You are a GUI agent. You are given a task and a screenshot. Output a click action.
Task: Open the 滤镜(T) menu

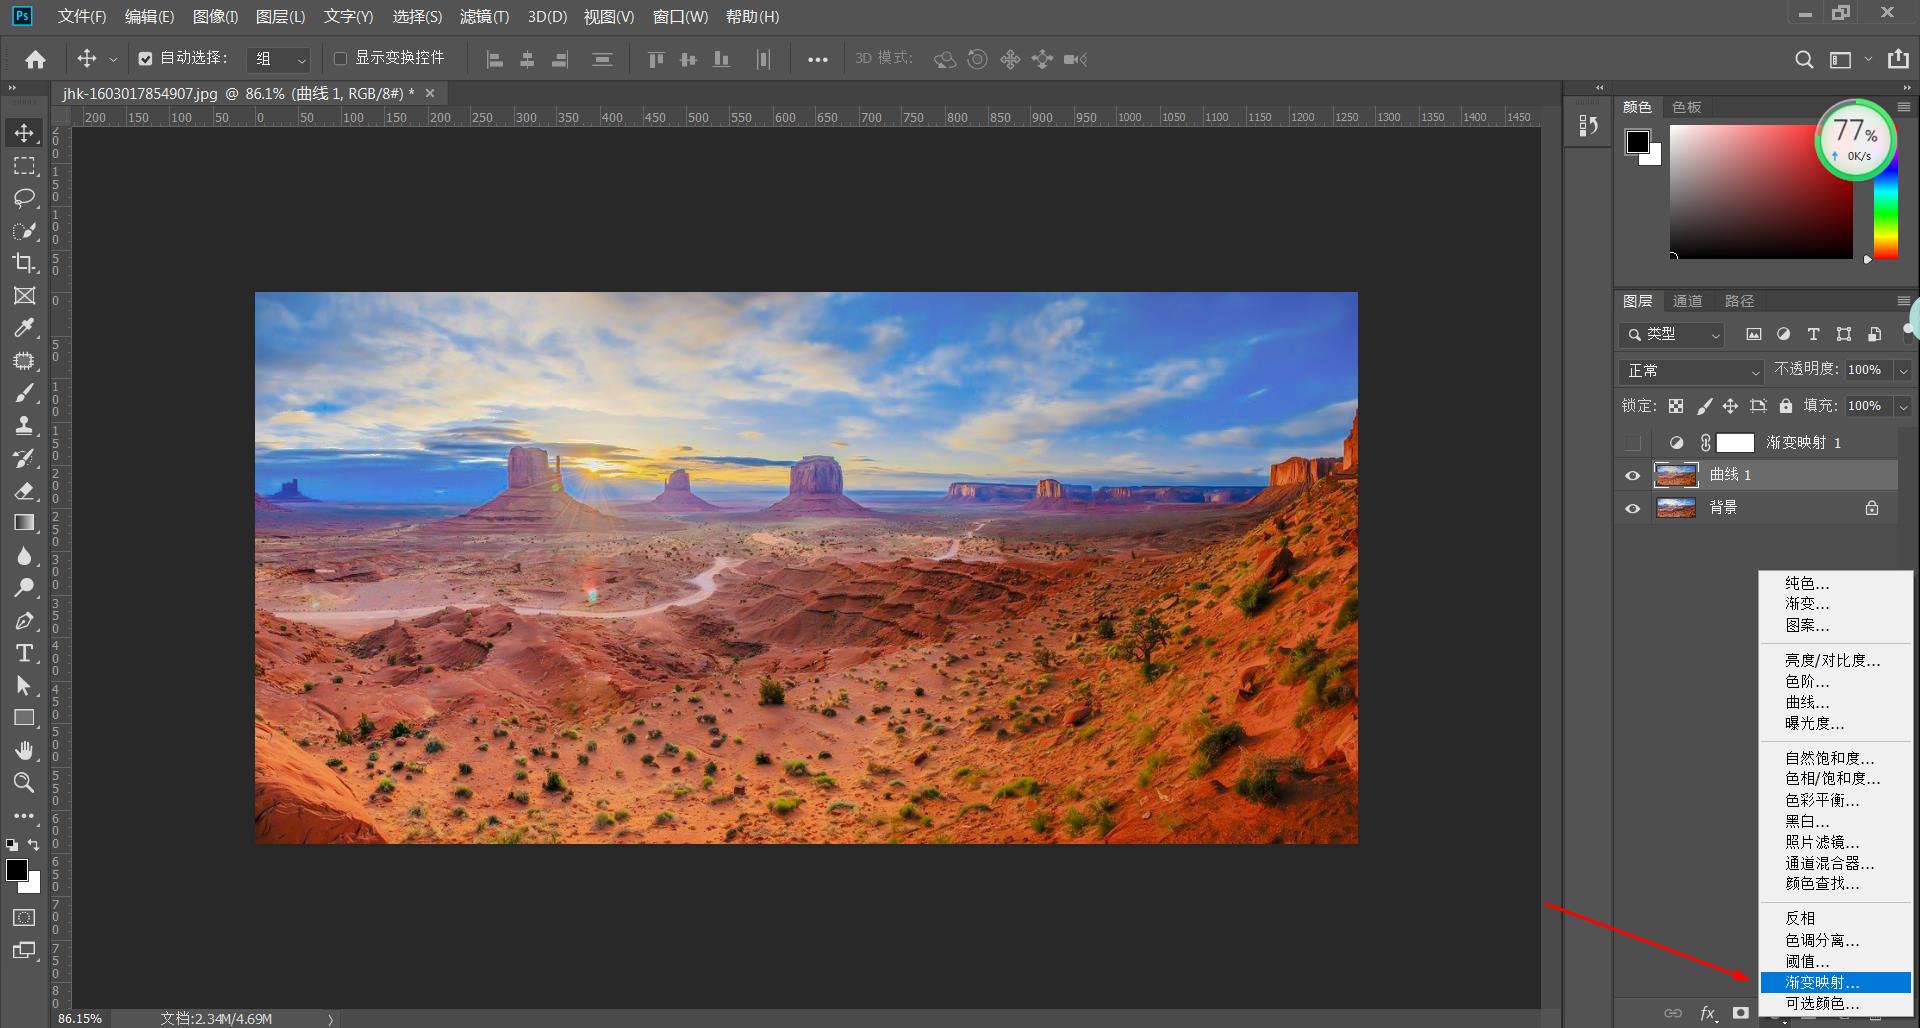[x=484, y=17]
